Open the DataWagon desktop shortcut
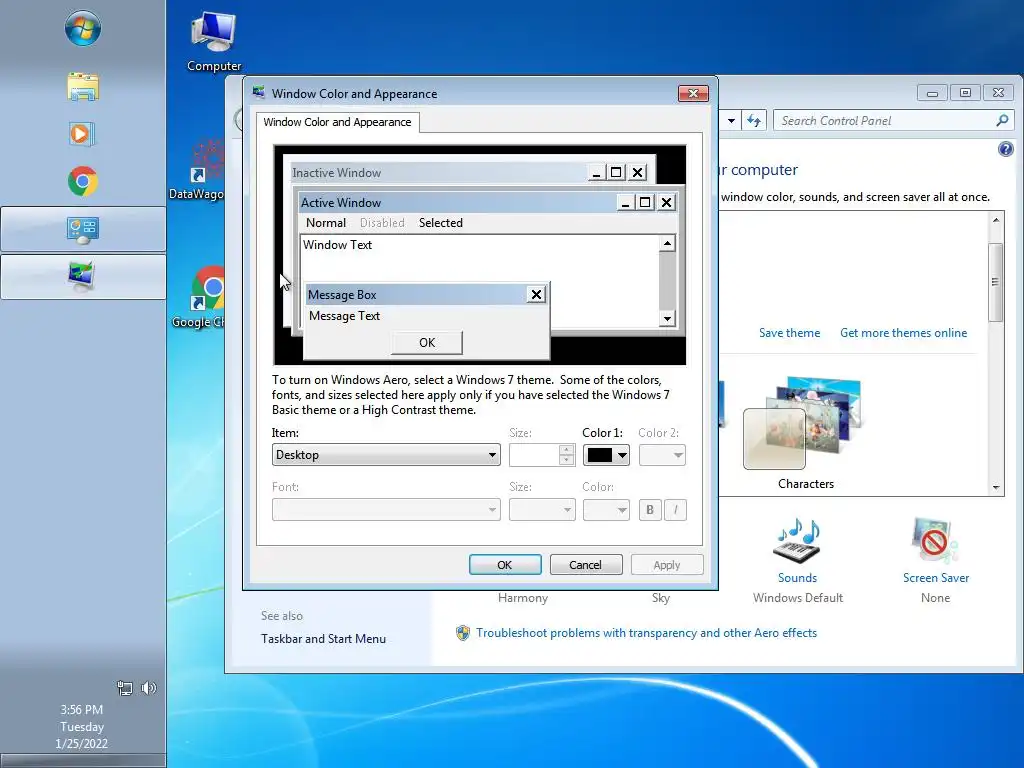 click(197, 170)
